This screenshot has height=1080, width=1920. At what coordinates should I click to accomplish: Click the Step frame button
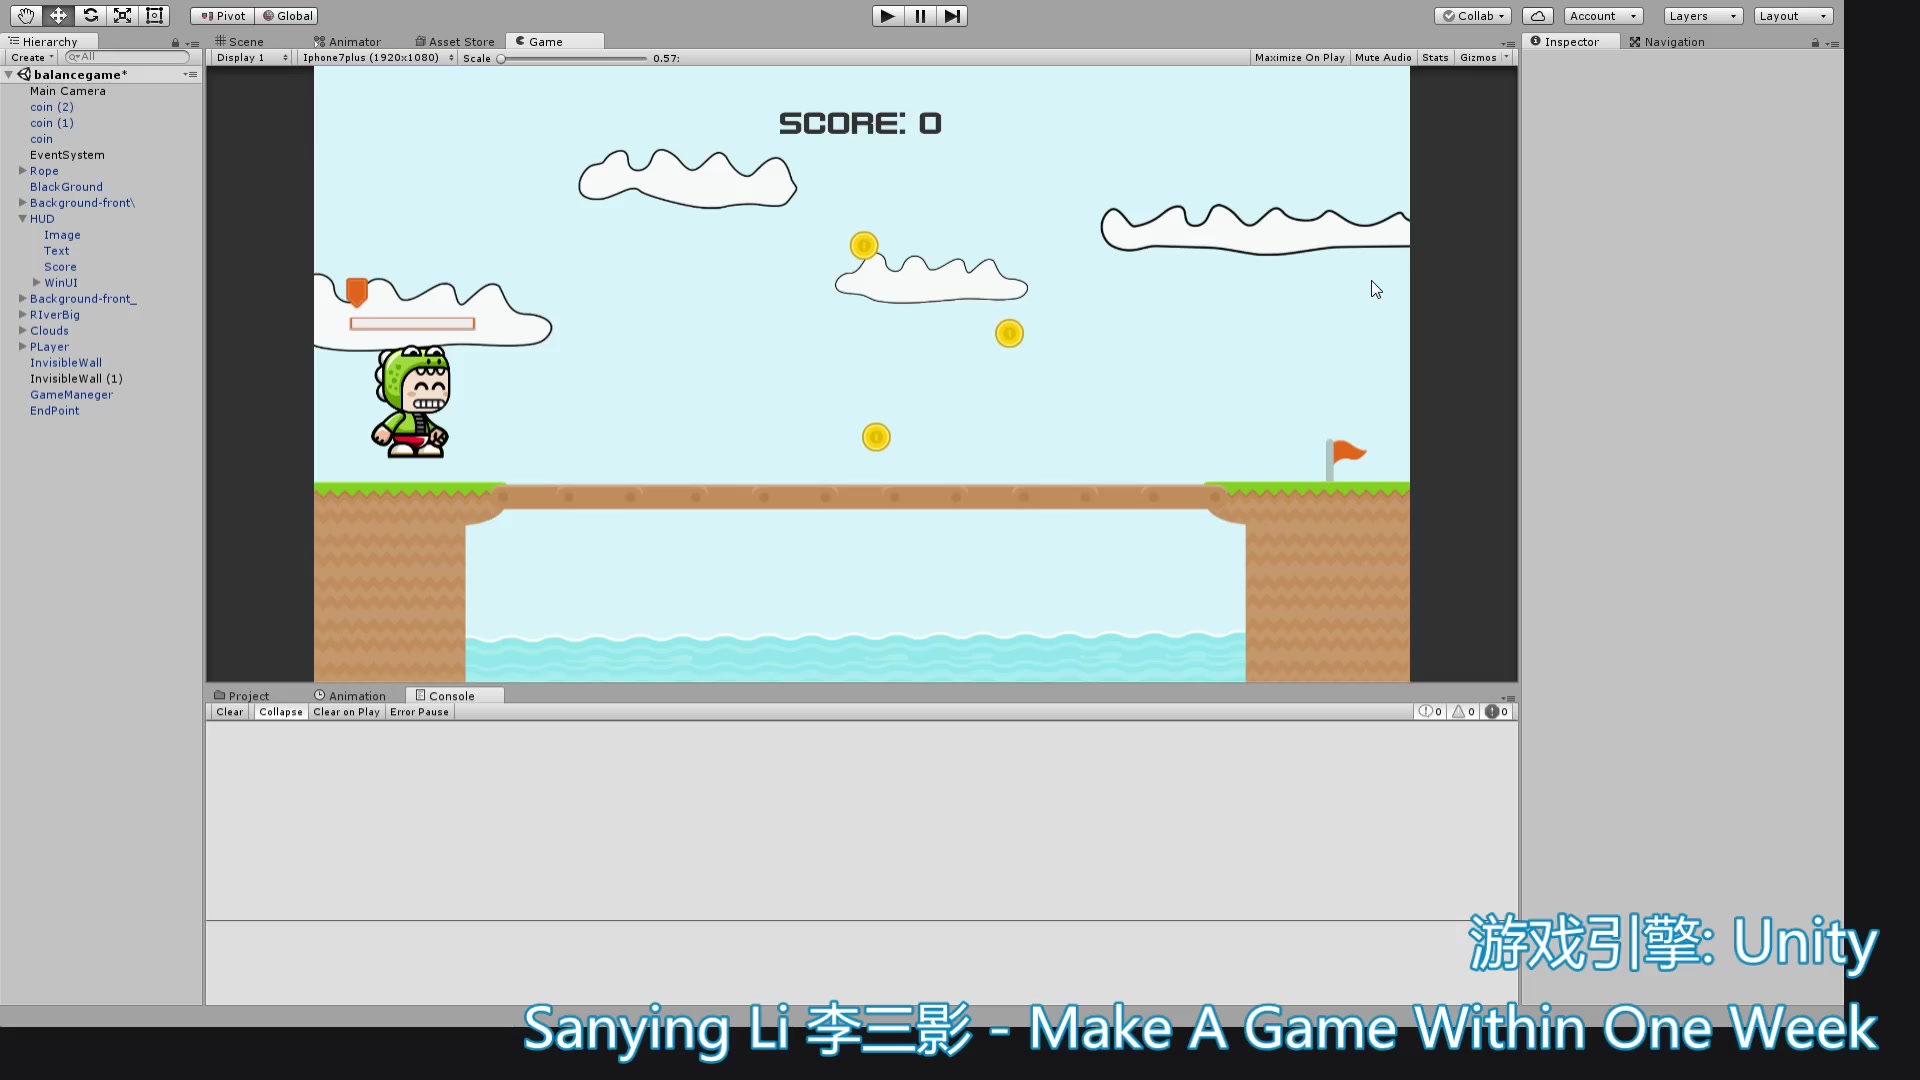click(x=952, y=16)
